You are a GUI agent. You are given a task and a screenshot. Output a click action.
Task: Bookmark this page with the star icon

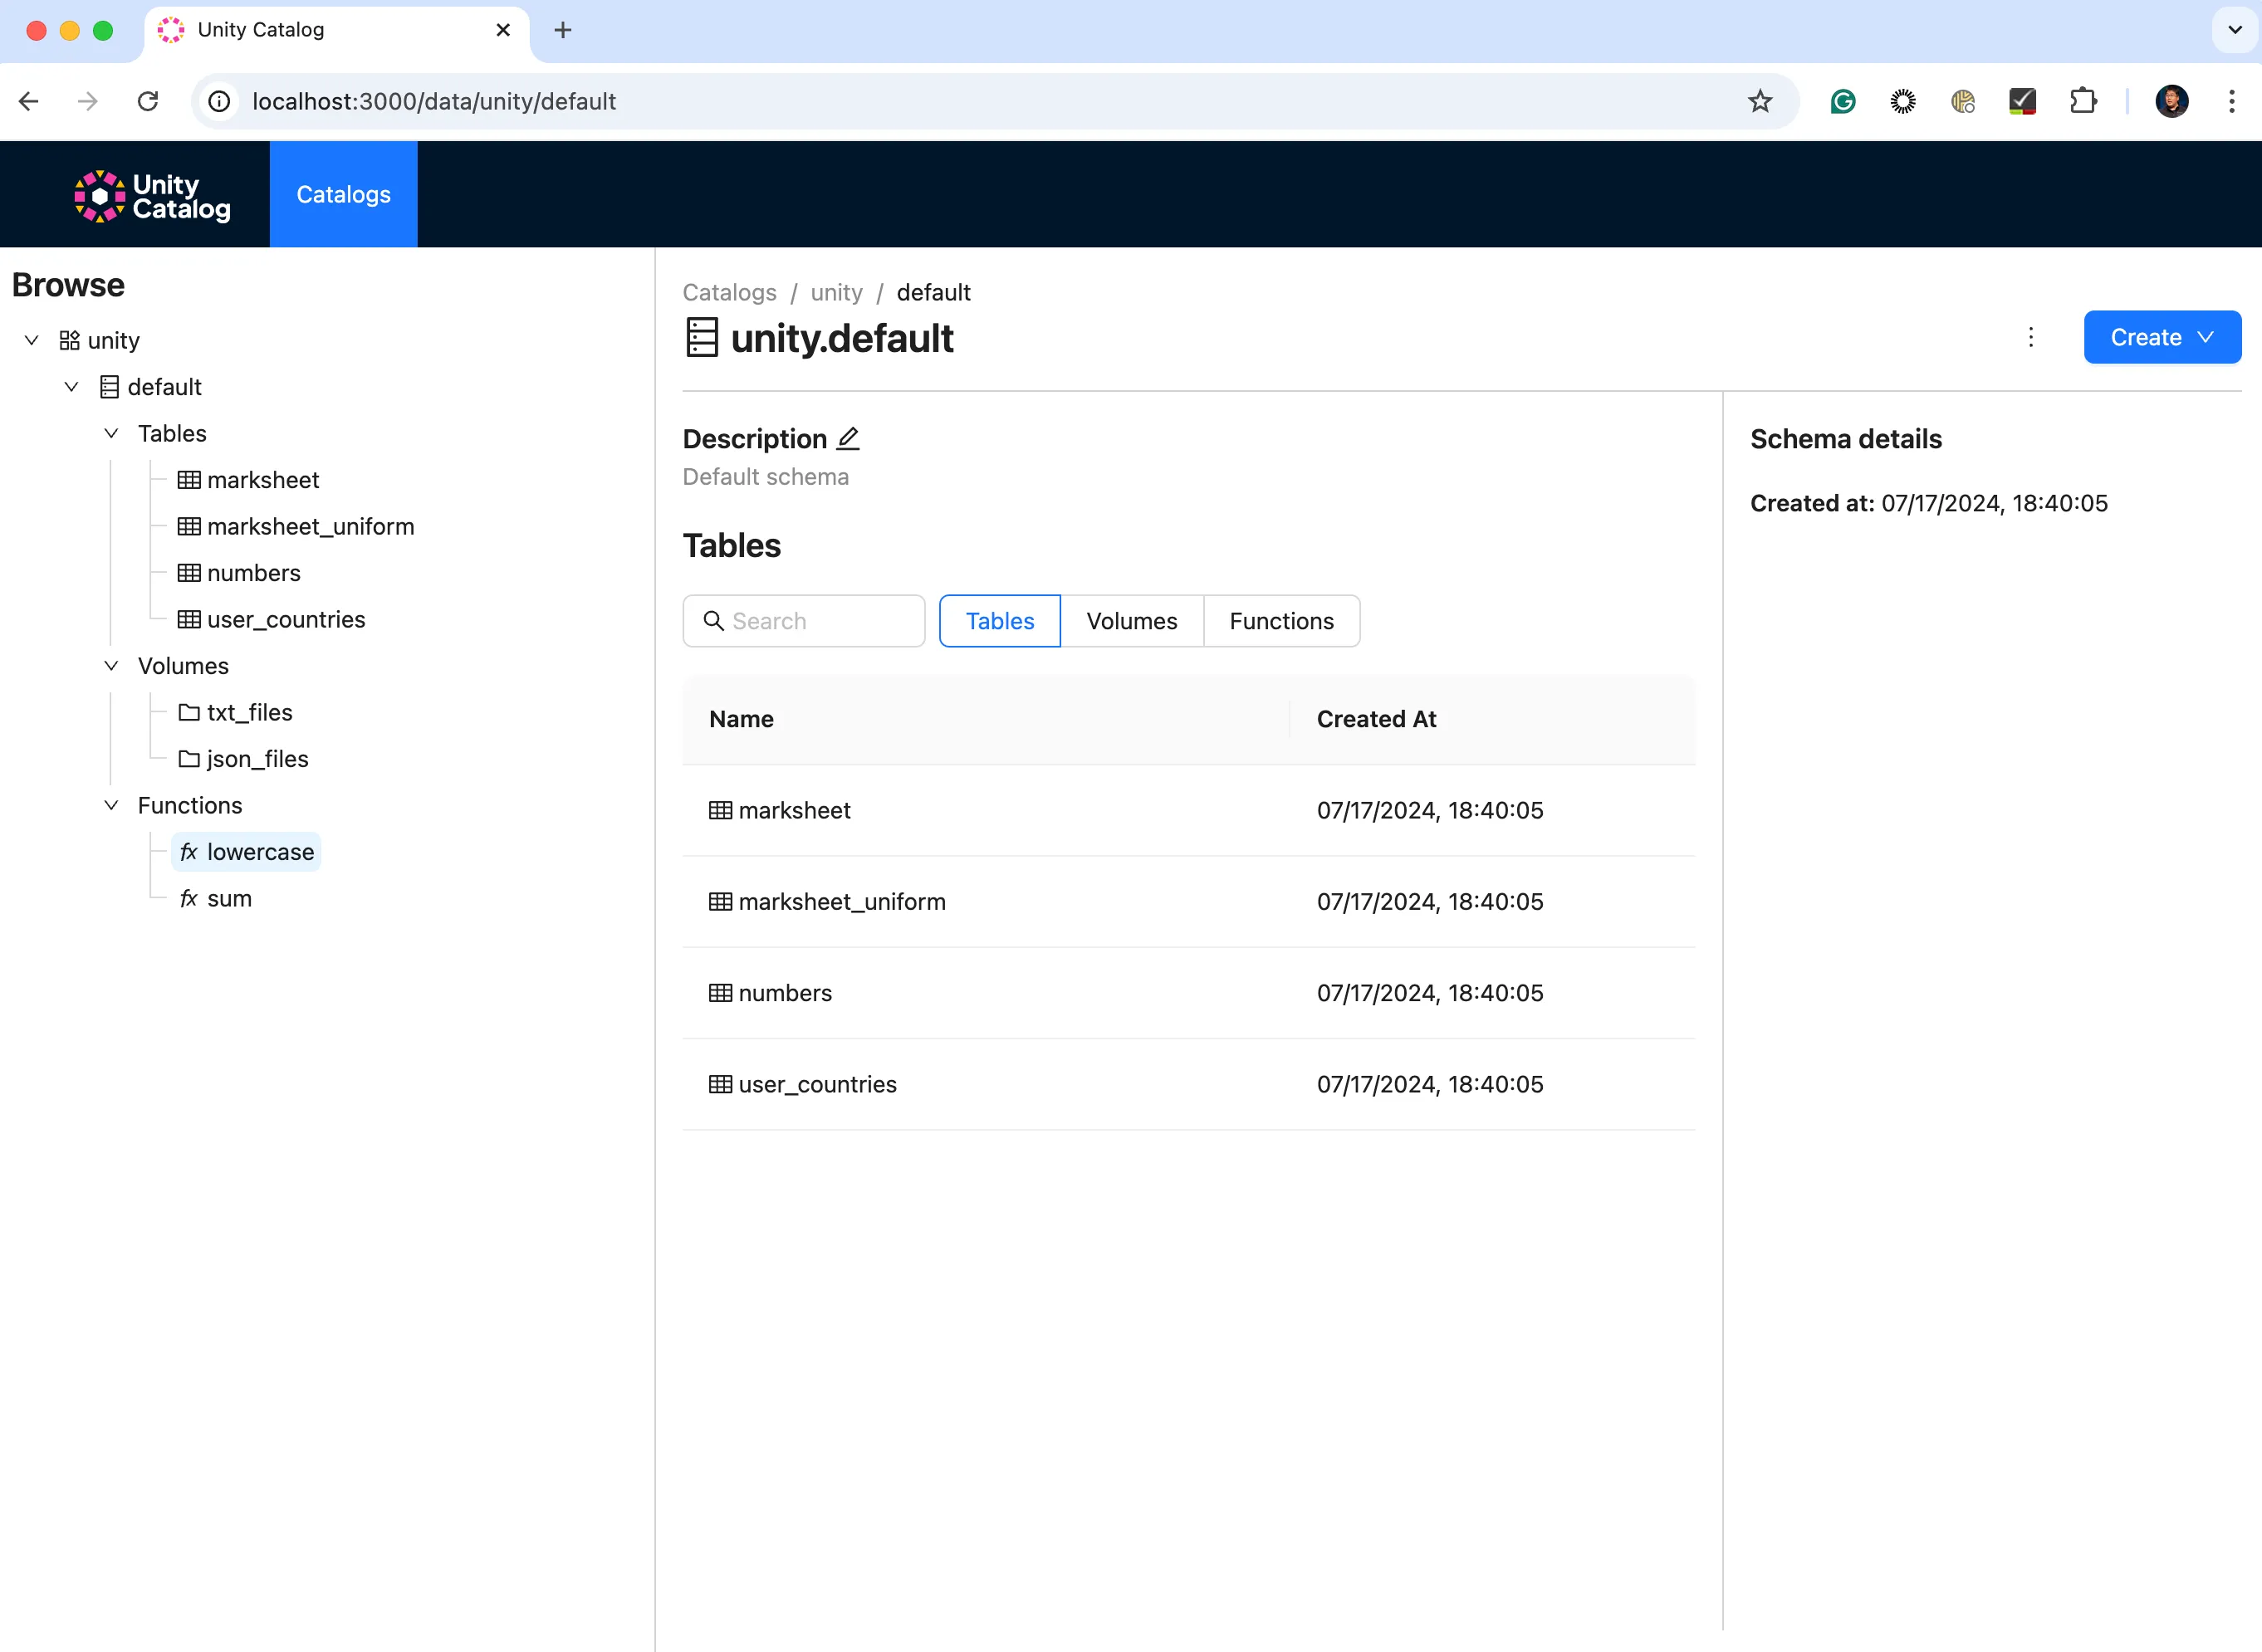(x=1759, y=101)
